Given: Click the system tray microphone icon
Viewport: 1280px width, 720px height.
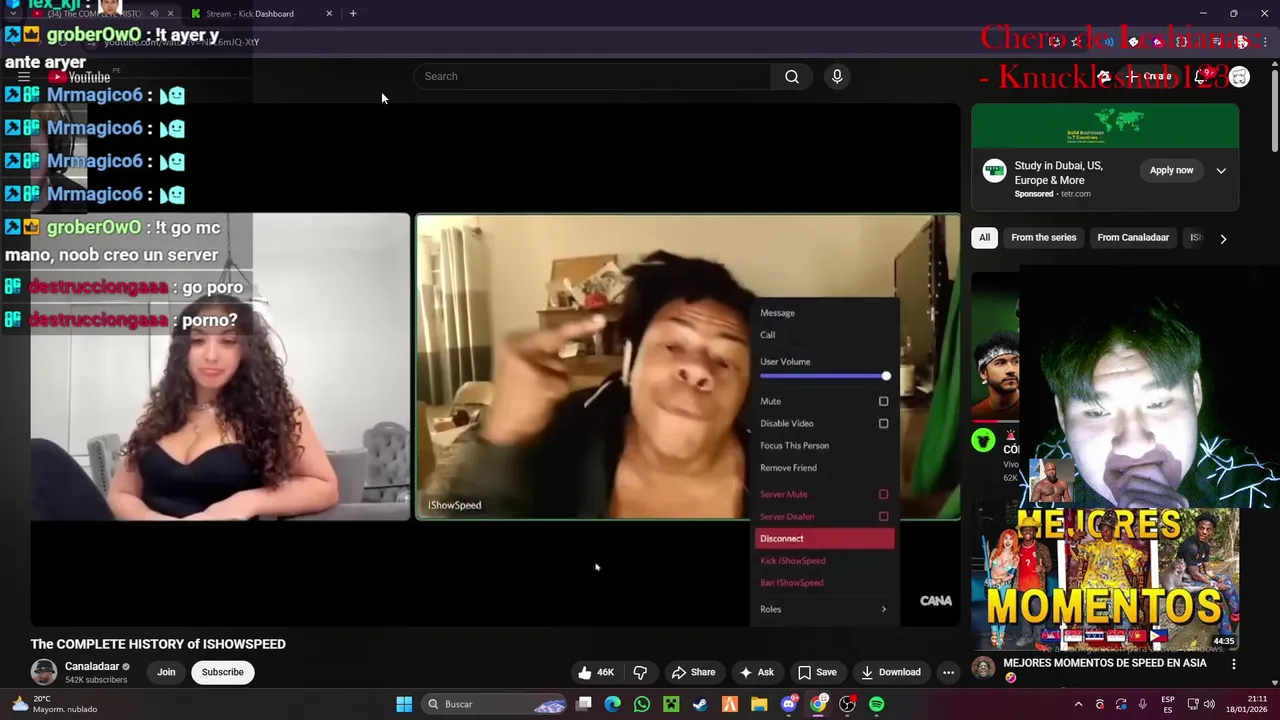Looking at the screenshot, I should pos(1142,704).
